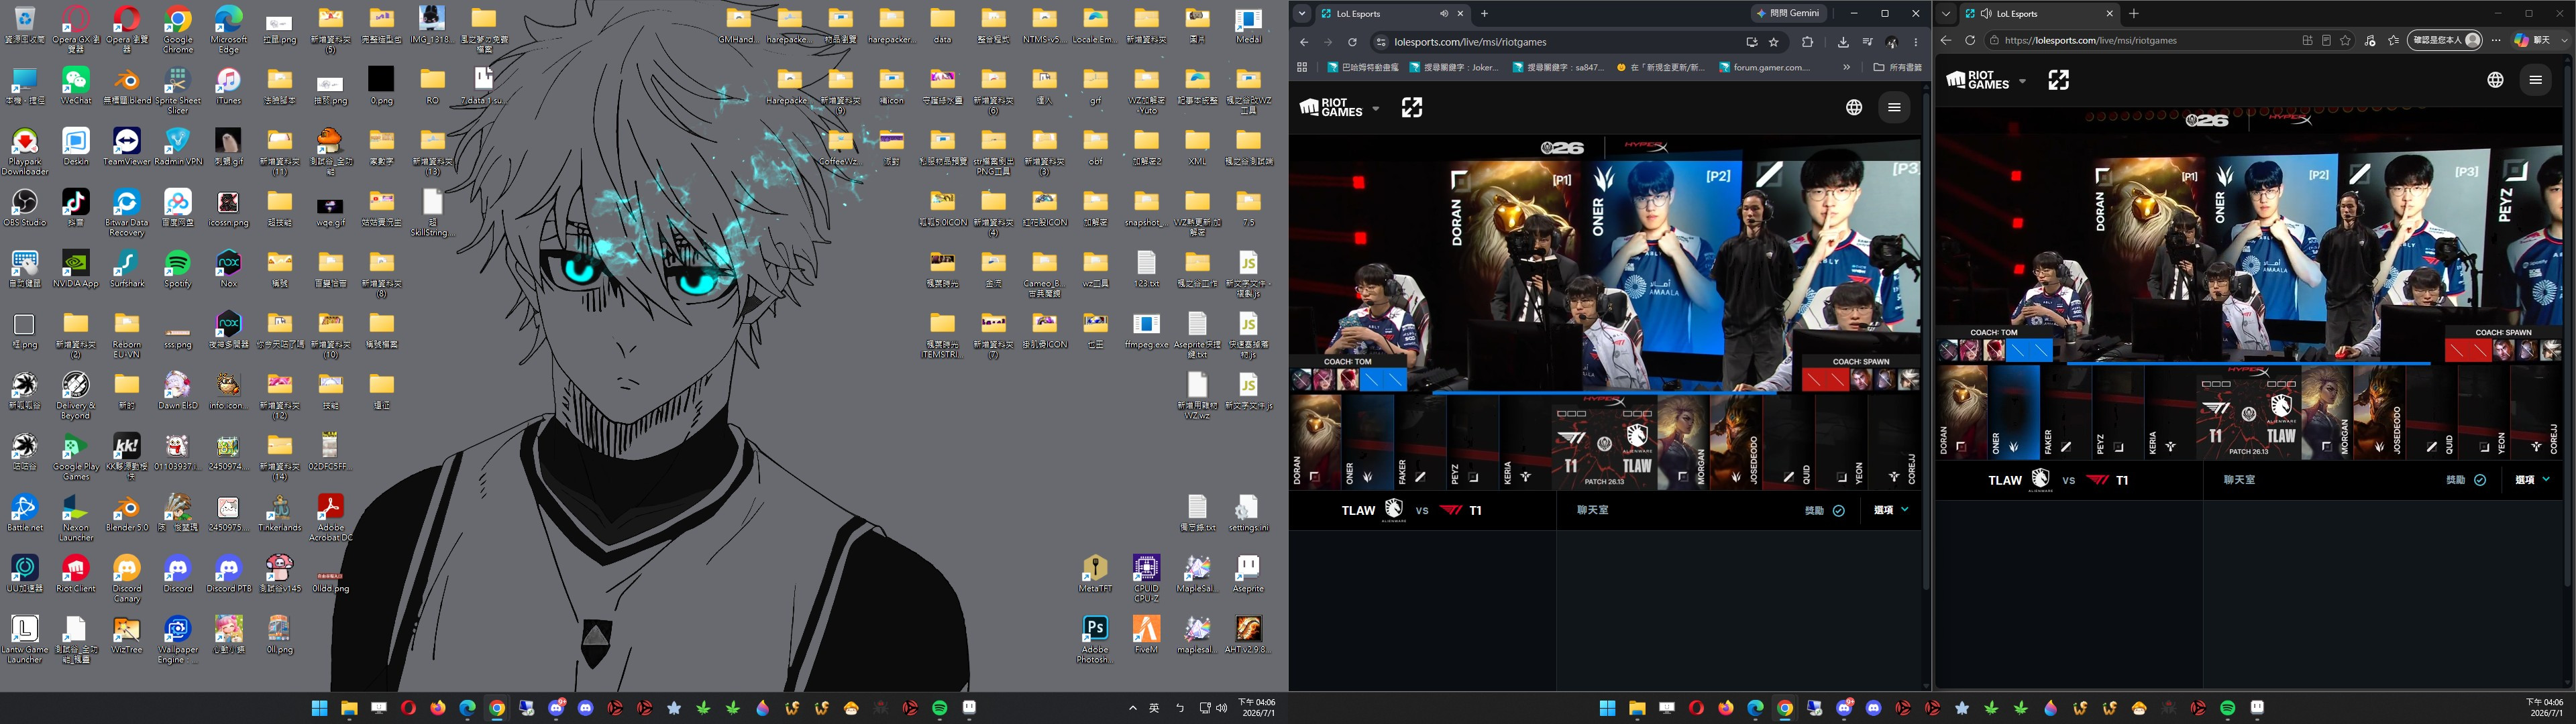Open Chrome three-dot menu
The height and width of the screenshot is (724, 2576).
pos(1916,42)
